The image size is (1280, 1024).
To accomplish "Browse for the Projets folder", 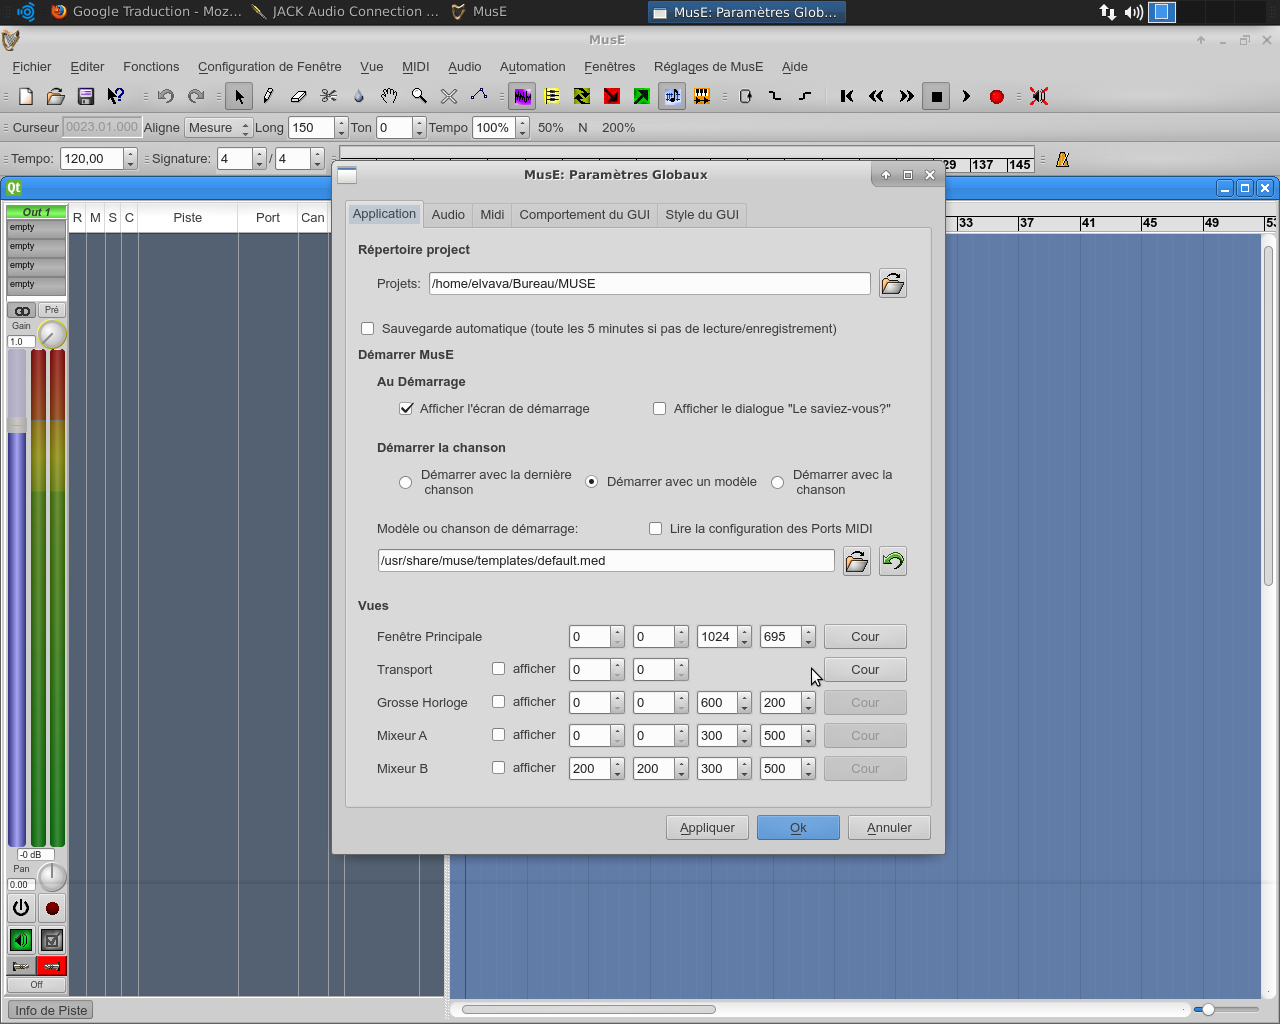I will tap(892, 284).
